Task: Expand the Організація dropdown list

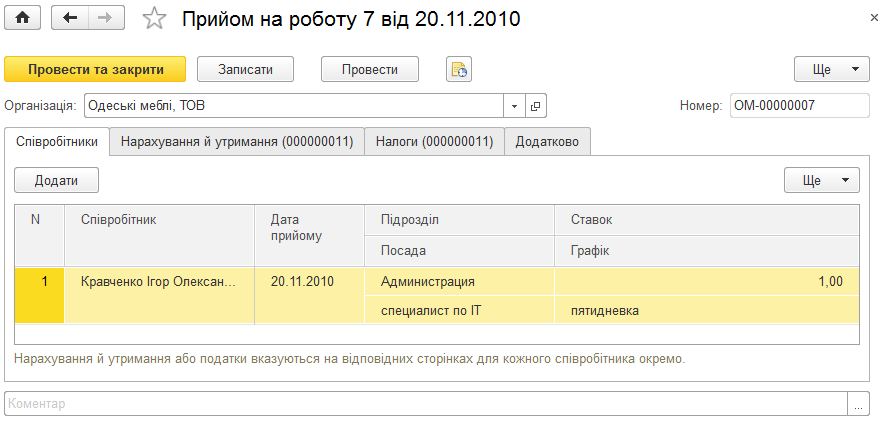Action: point(514,106)
